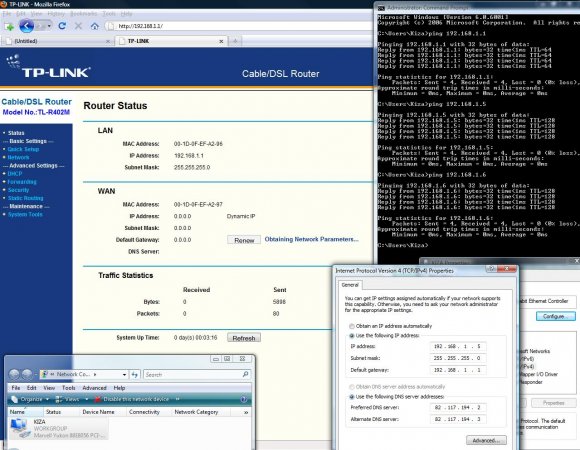Screen dimensions: 580x450
Task: Open Network settings in router sidebar
Action: (x=18, y=157)
